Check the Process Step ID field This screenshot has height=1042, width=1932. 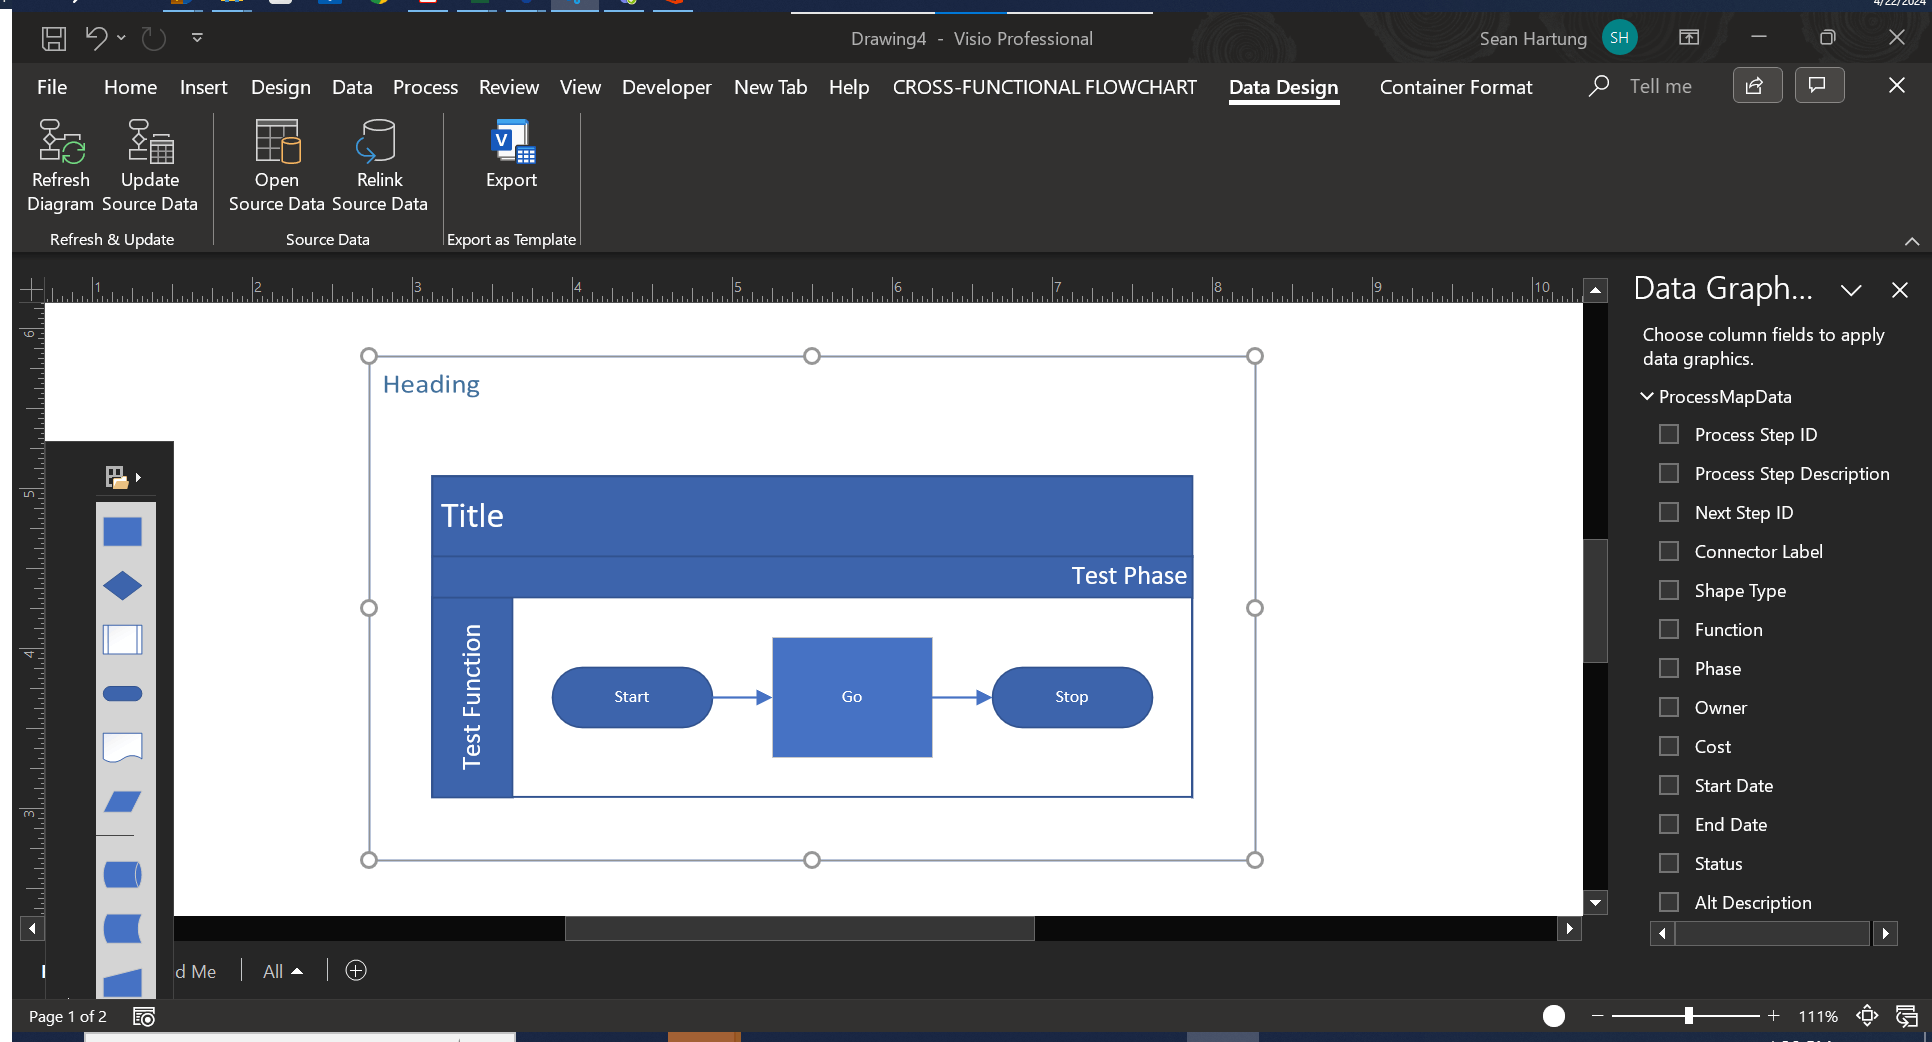[1669, 435]
